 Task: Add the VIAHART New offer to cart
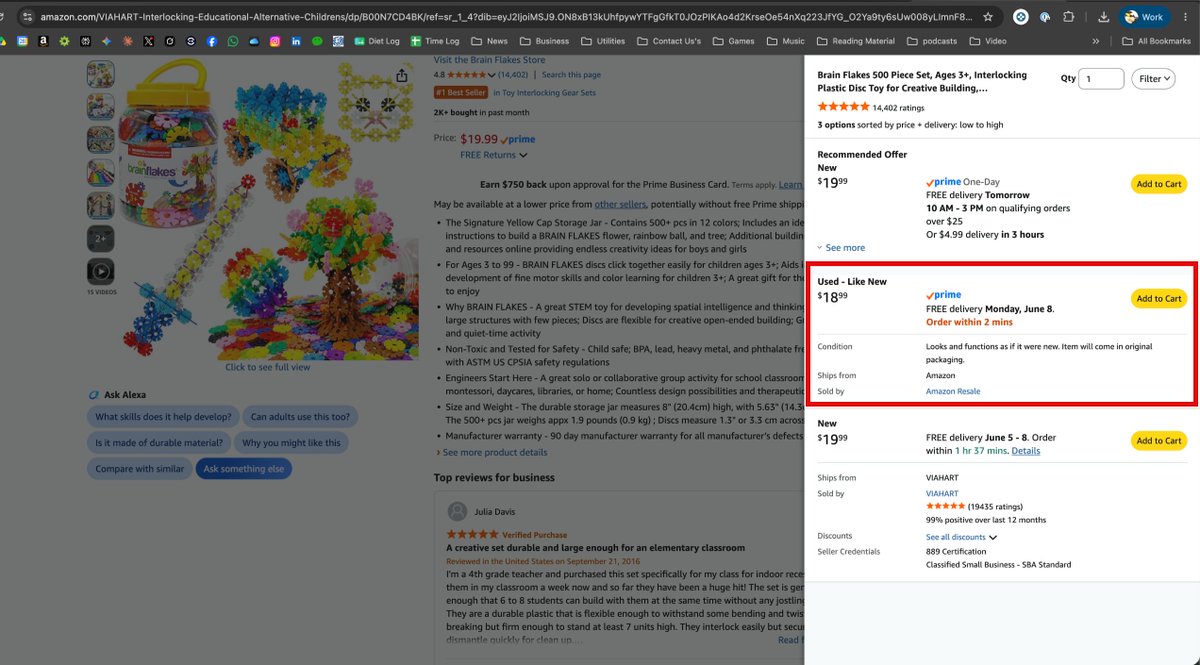pos(1159,441)
